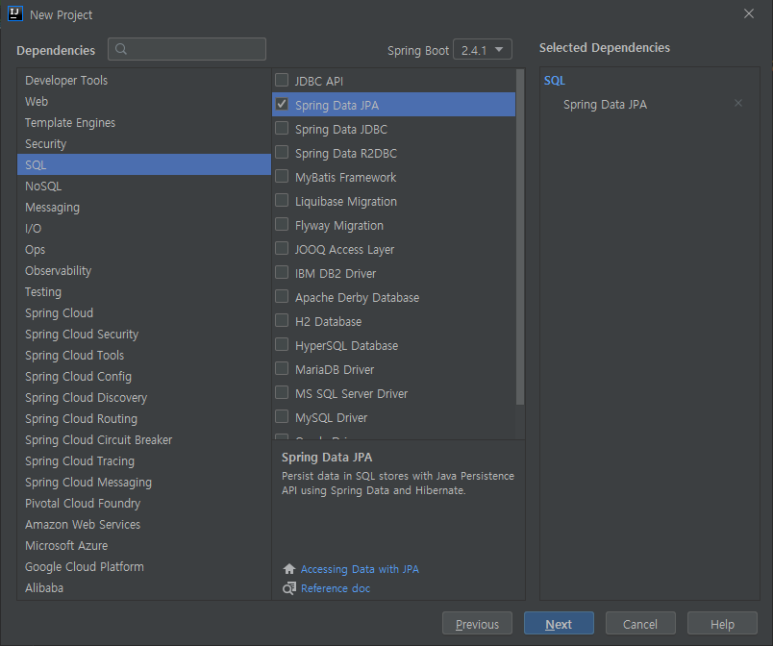
Task: Tick the JOOQ Access Layer checkbox
Action: (x=281, y=248)
